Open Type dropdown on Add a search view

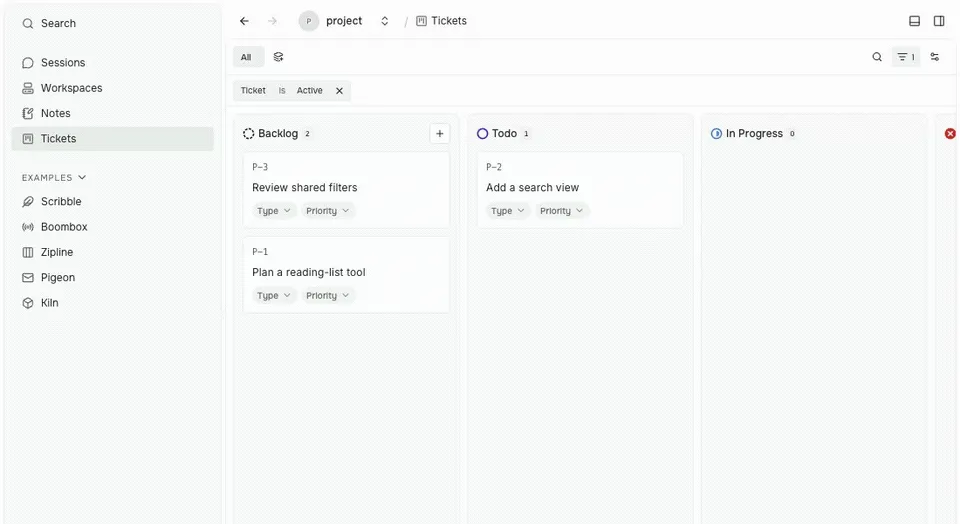(508, 211)
